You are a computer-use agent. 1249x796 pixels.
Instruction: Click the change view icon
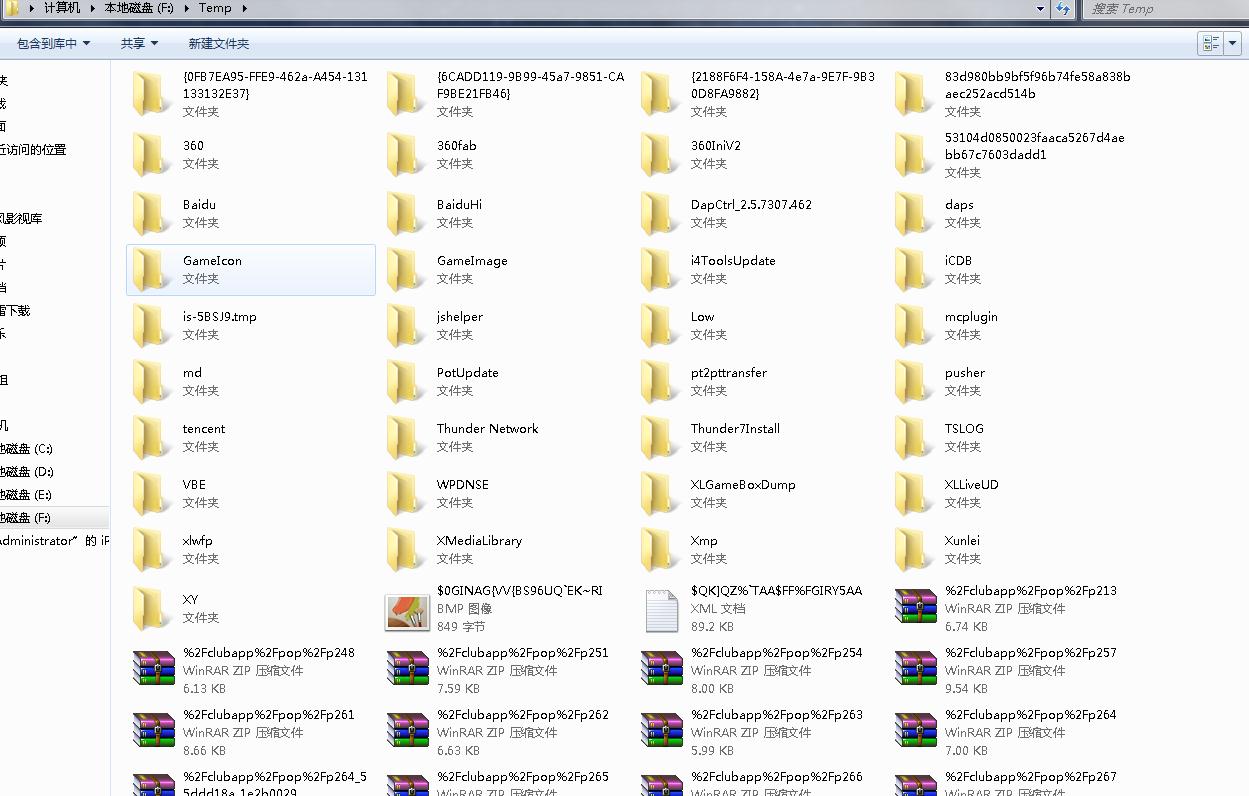[1211, 43]
